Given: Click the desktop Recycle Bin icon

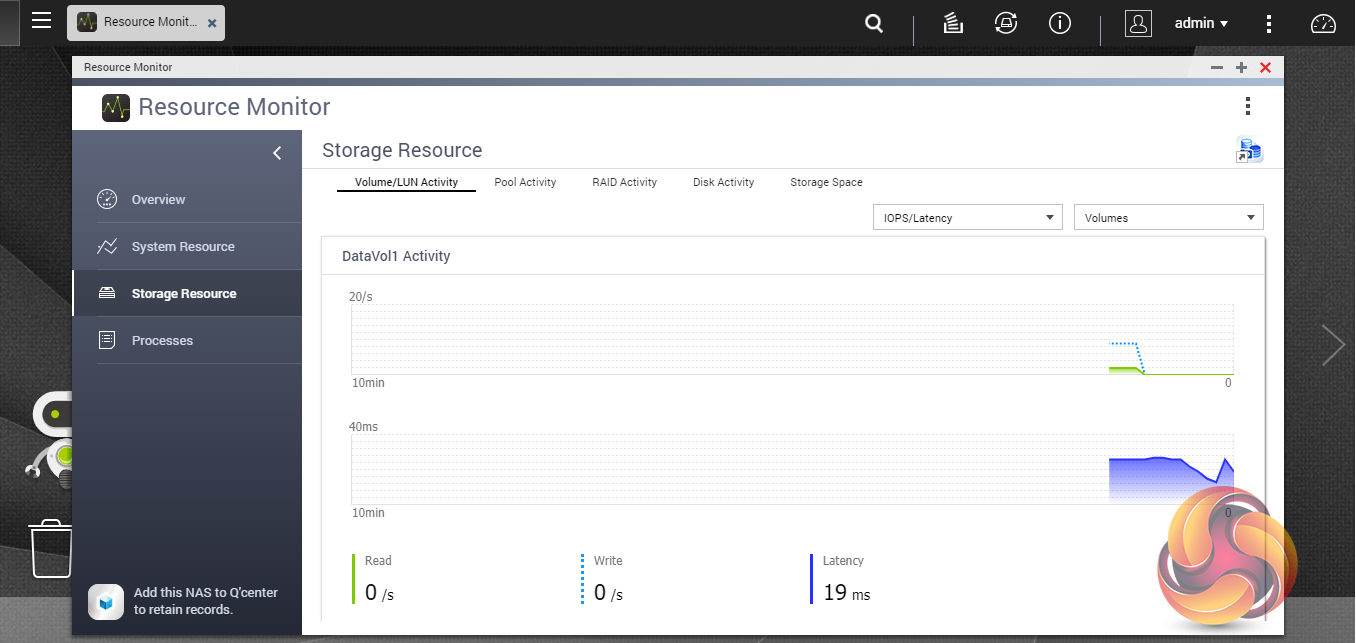Looking at the screenshot, I should 51,548.
